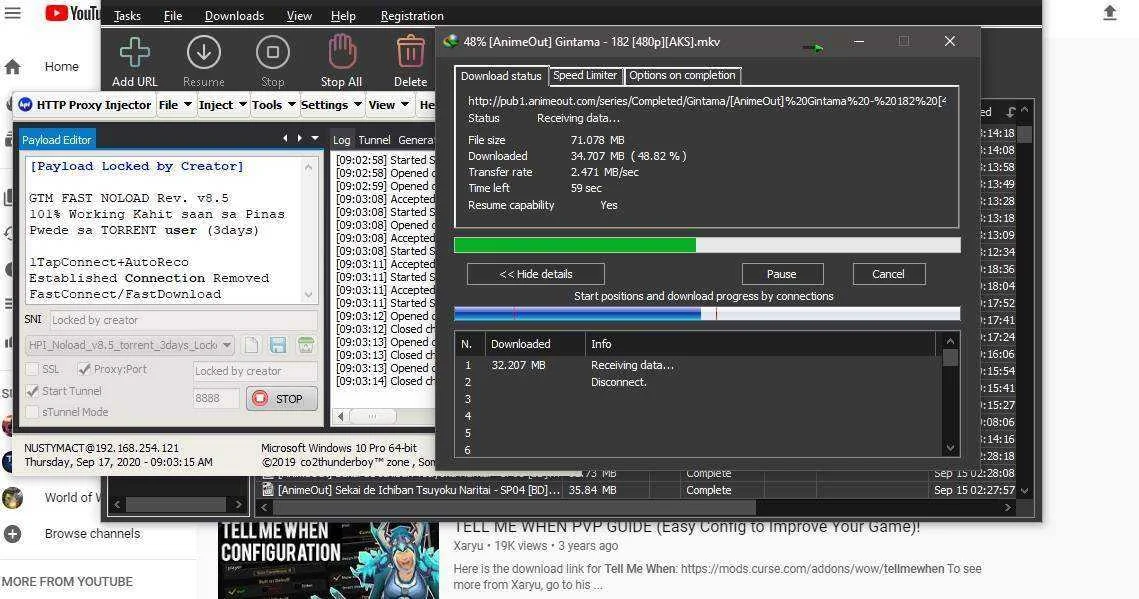This screenshot has width=1139, height=599.
Task: Click the Info column header in connections list
Action: point(763,344)
